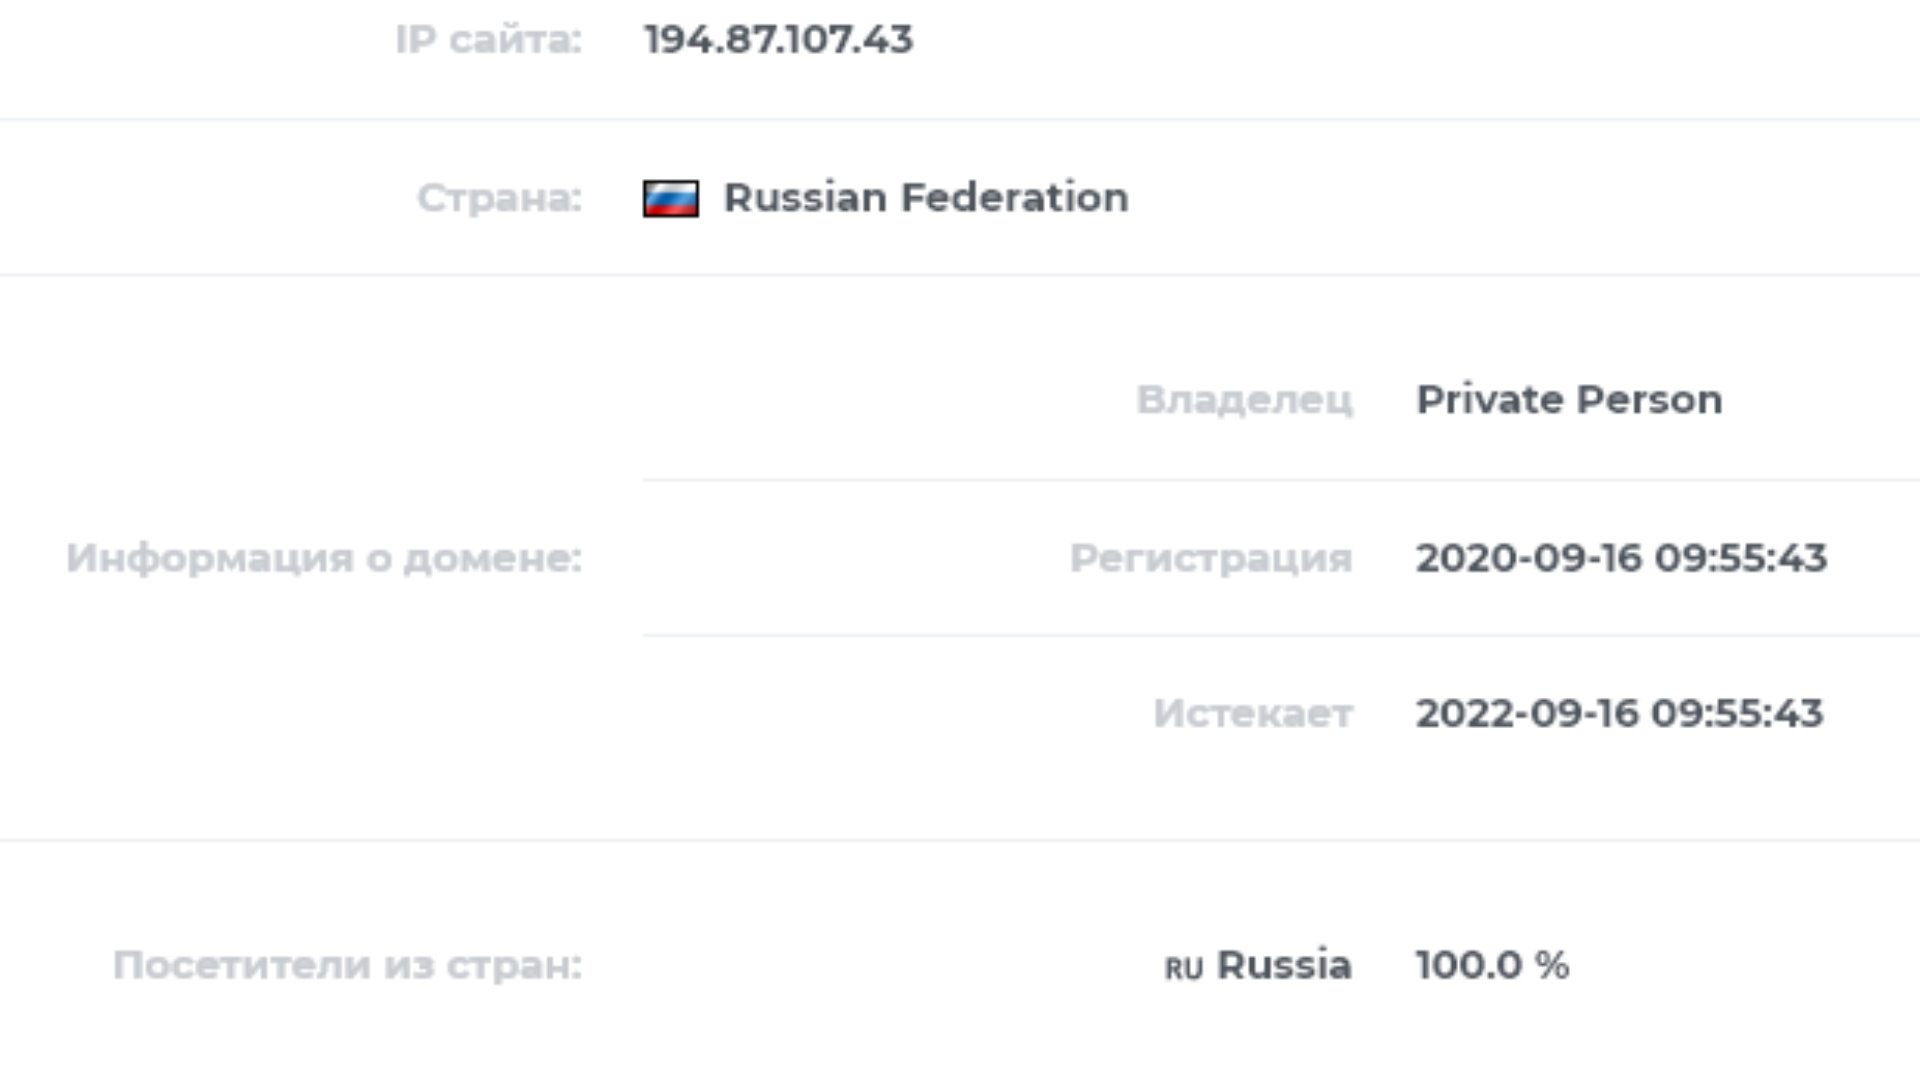This screenshot has width=1920, height=1078.
Task: Click the registration date 2020-09-16
Action: (1529, 558)
